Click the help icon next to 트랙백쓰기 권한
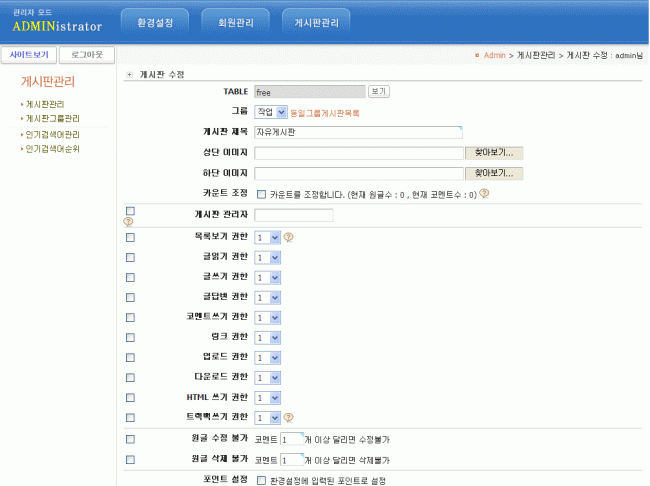 click(x=289, y=417)
